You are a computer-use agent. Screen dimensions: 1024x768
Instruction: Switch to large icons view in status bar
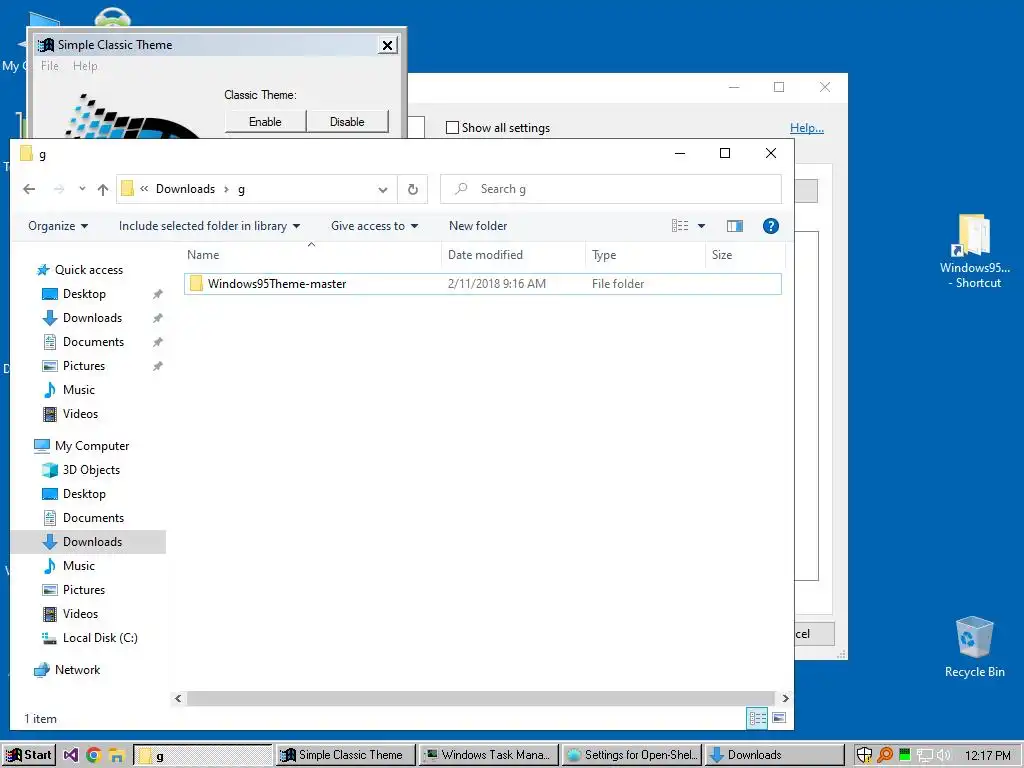pyautogui.click(x=779, y=718)
